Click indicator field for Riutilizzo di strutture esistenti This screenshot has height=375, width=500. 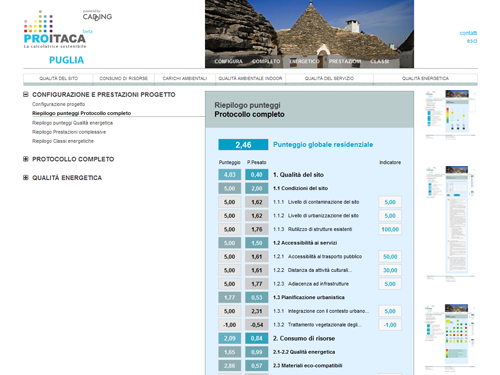pos(390,229)
